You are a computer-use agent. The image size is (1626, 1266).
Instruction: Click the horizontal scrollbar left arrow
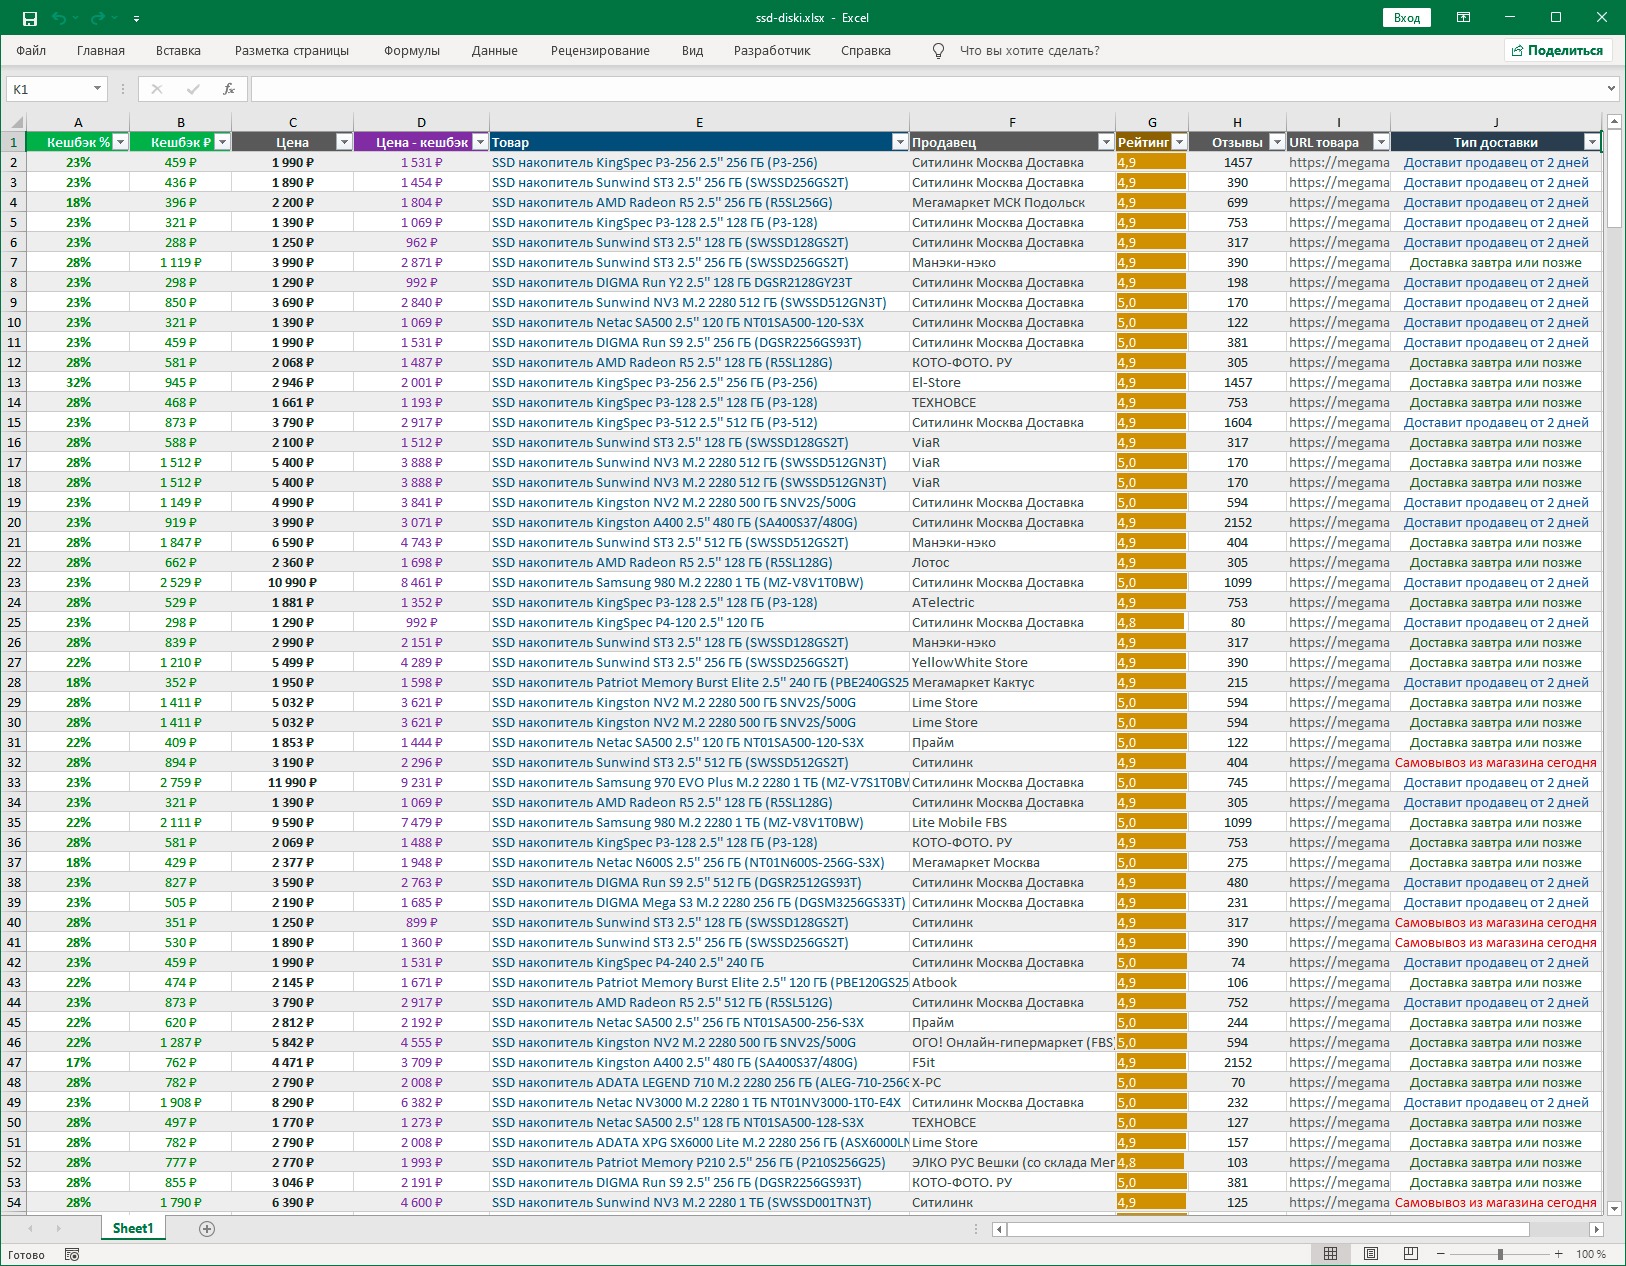click(x=999, y=1229)
